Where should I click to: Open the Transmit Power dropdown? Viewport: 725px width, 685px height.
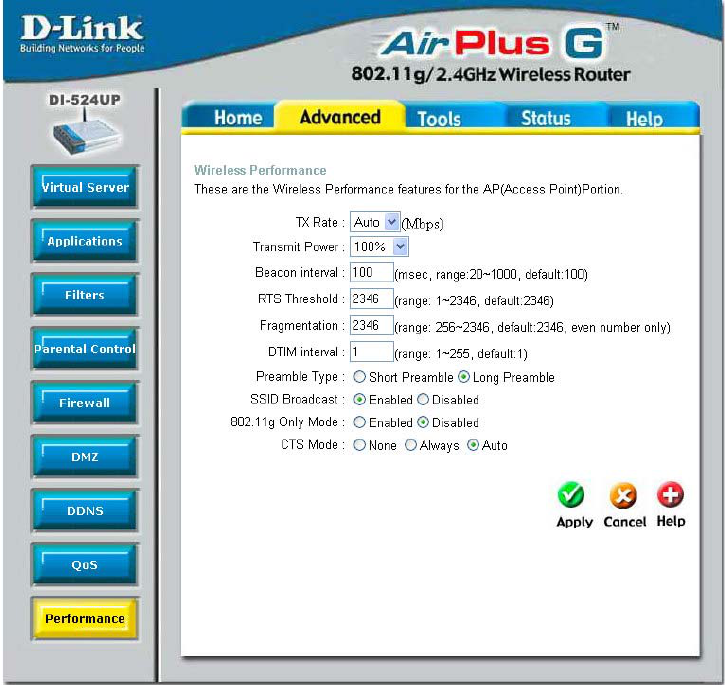379,247
